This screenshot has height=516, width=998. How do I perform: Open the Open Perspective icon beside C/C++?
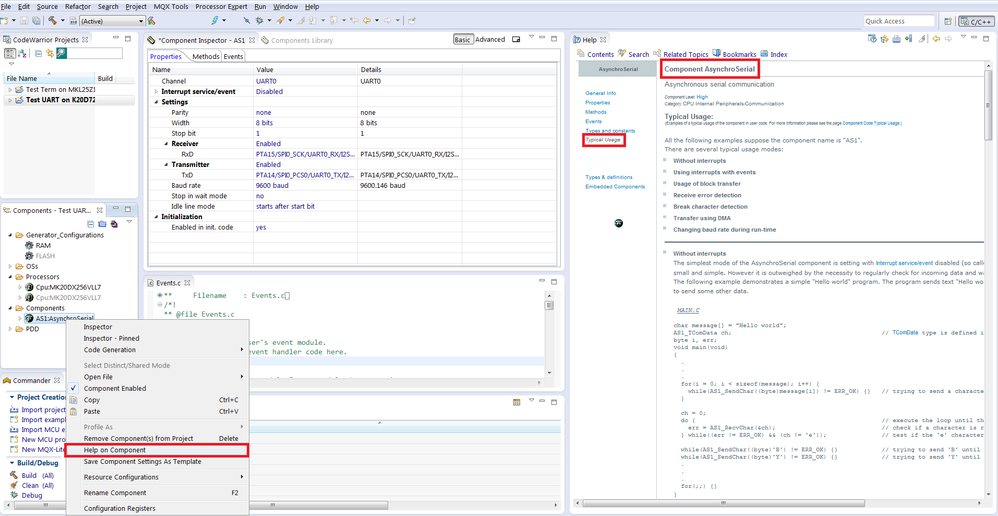click(x=948, y=21)
